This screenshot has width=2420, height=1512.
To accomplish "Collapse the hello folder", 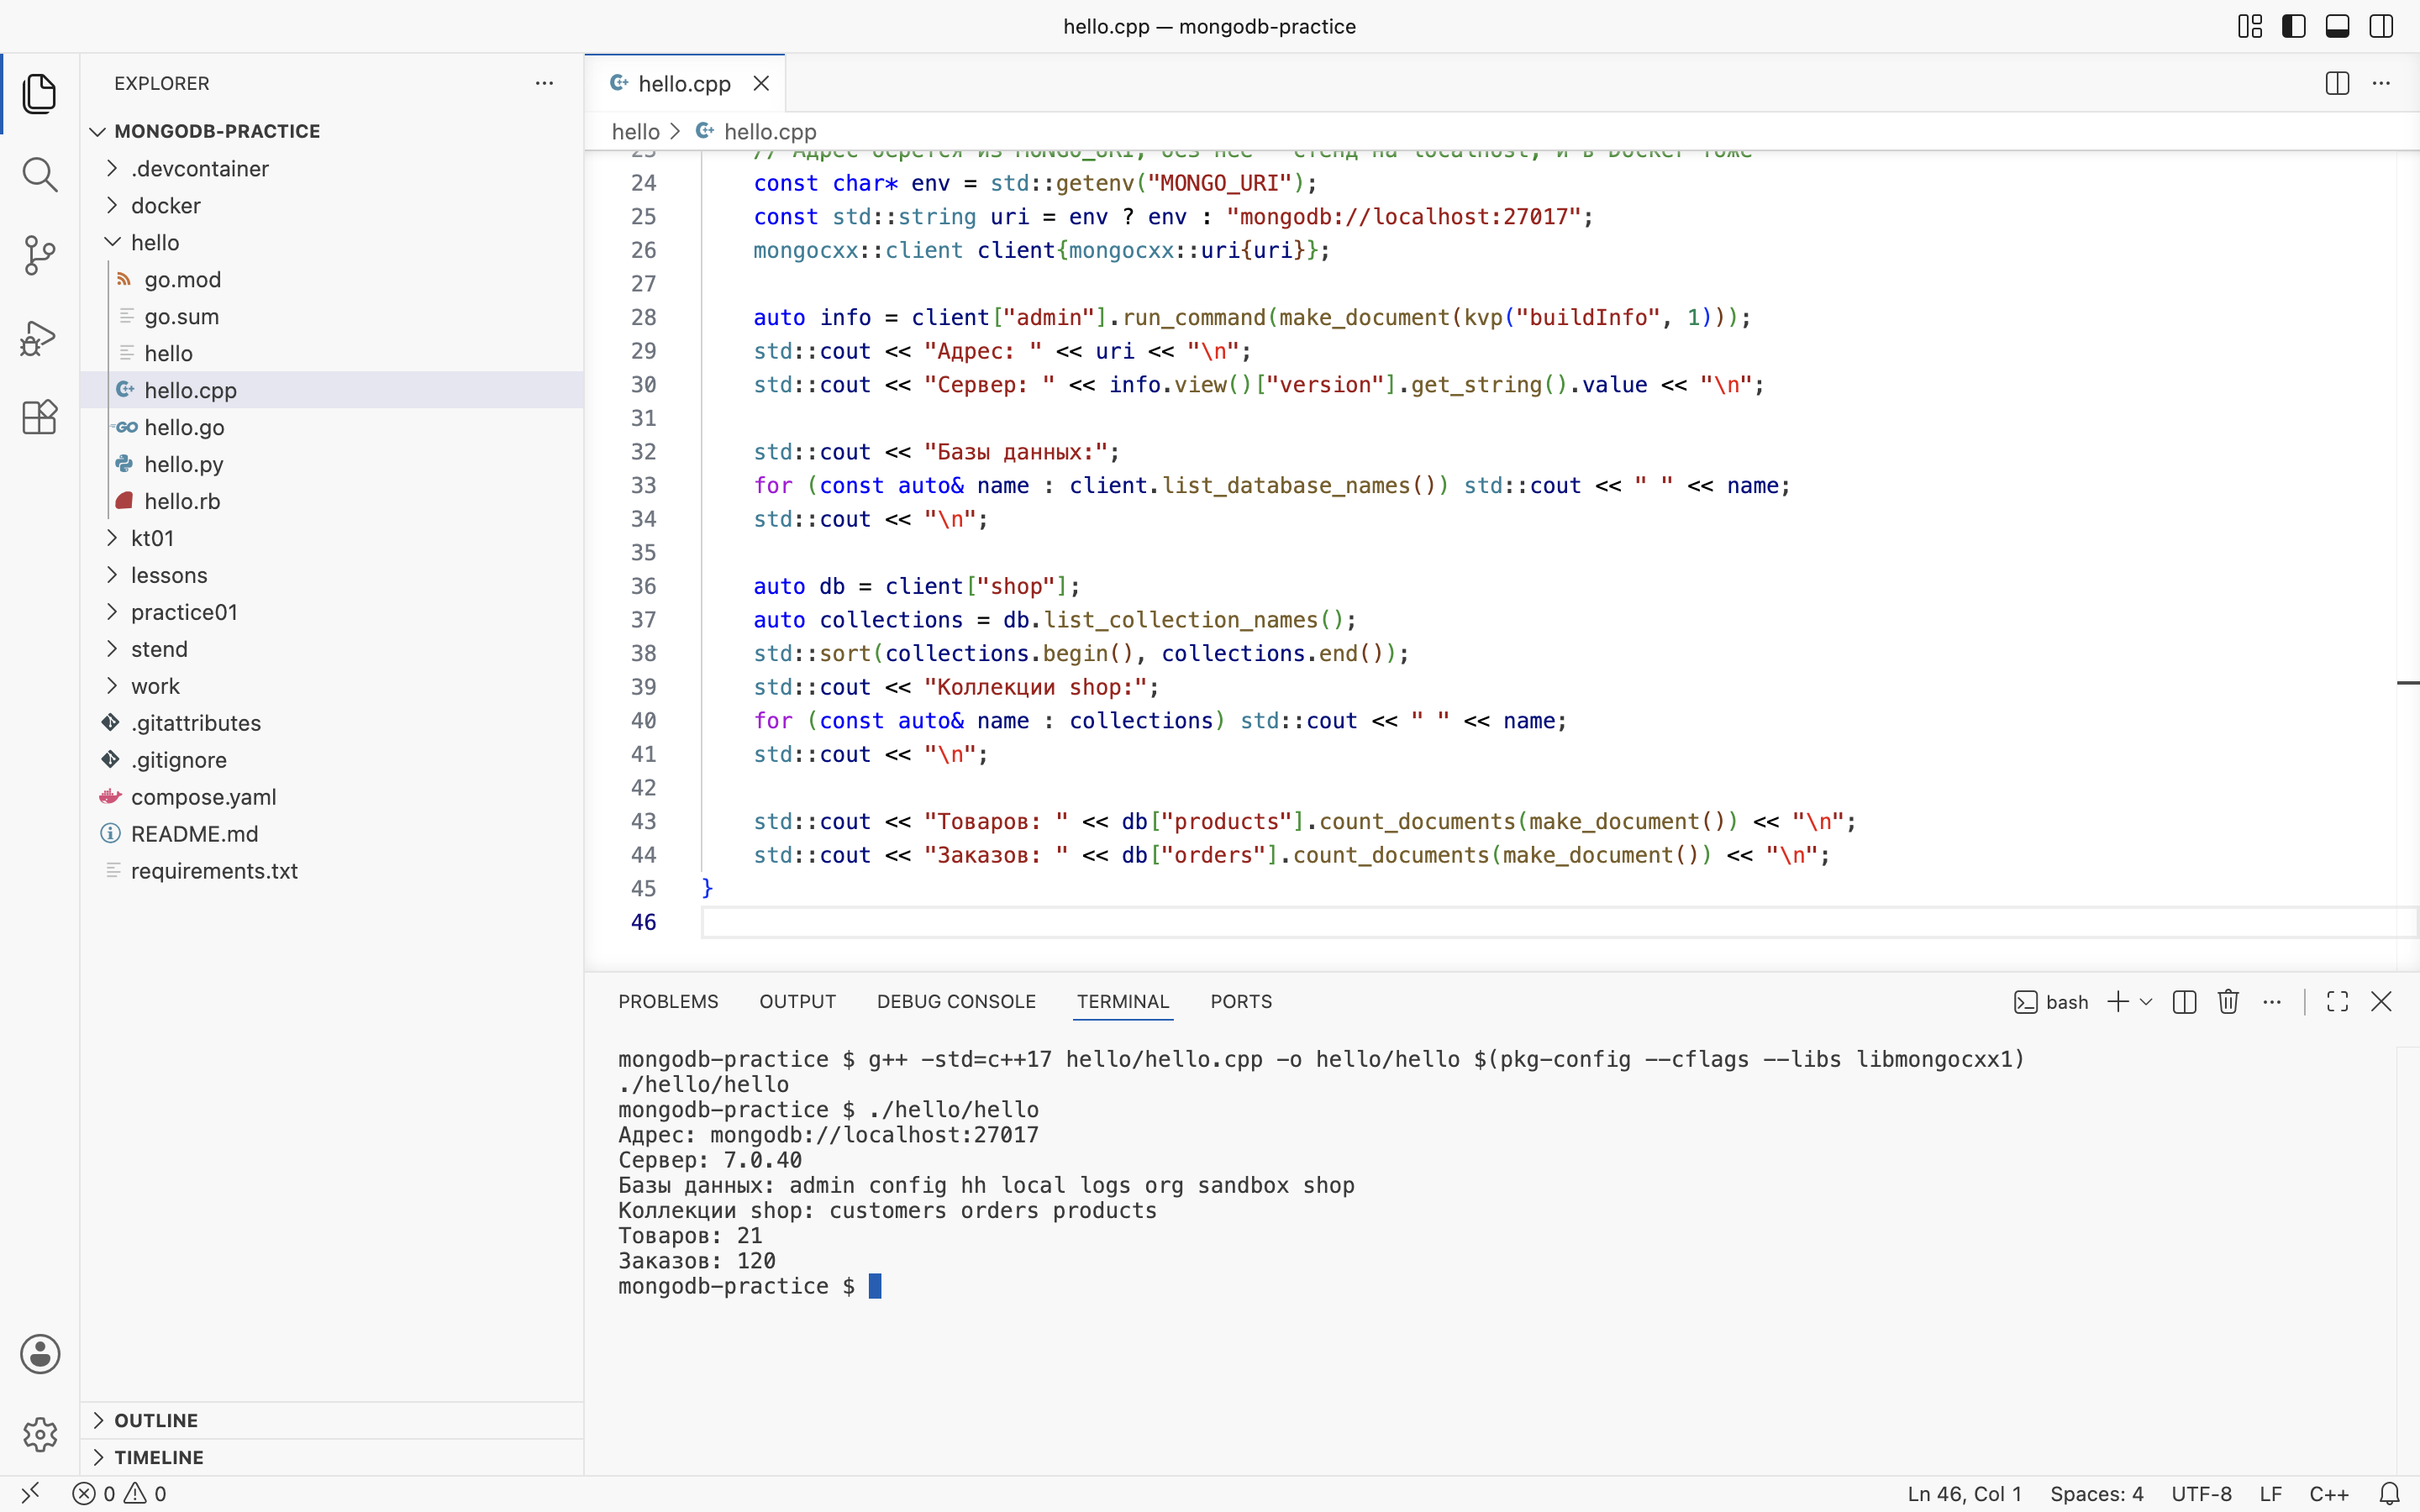I will tap(332, 242).
